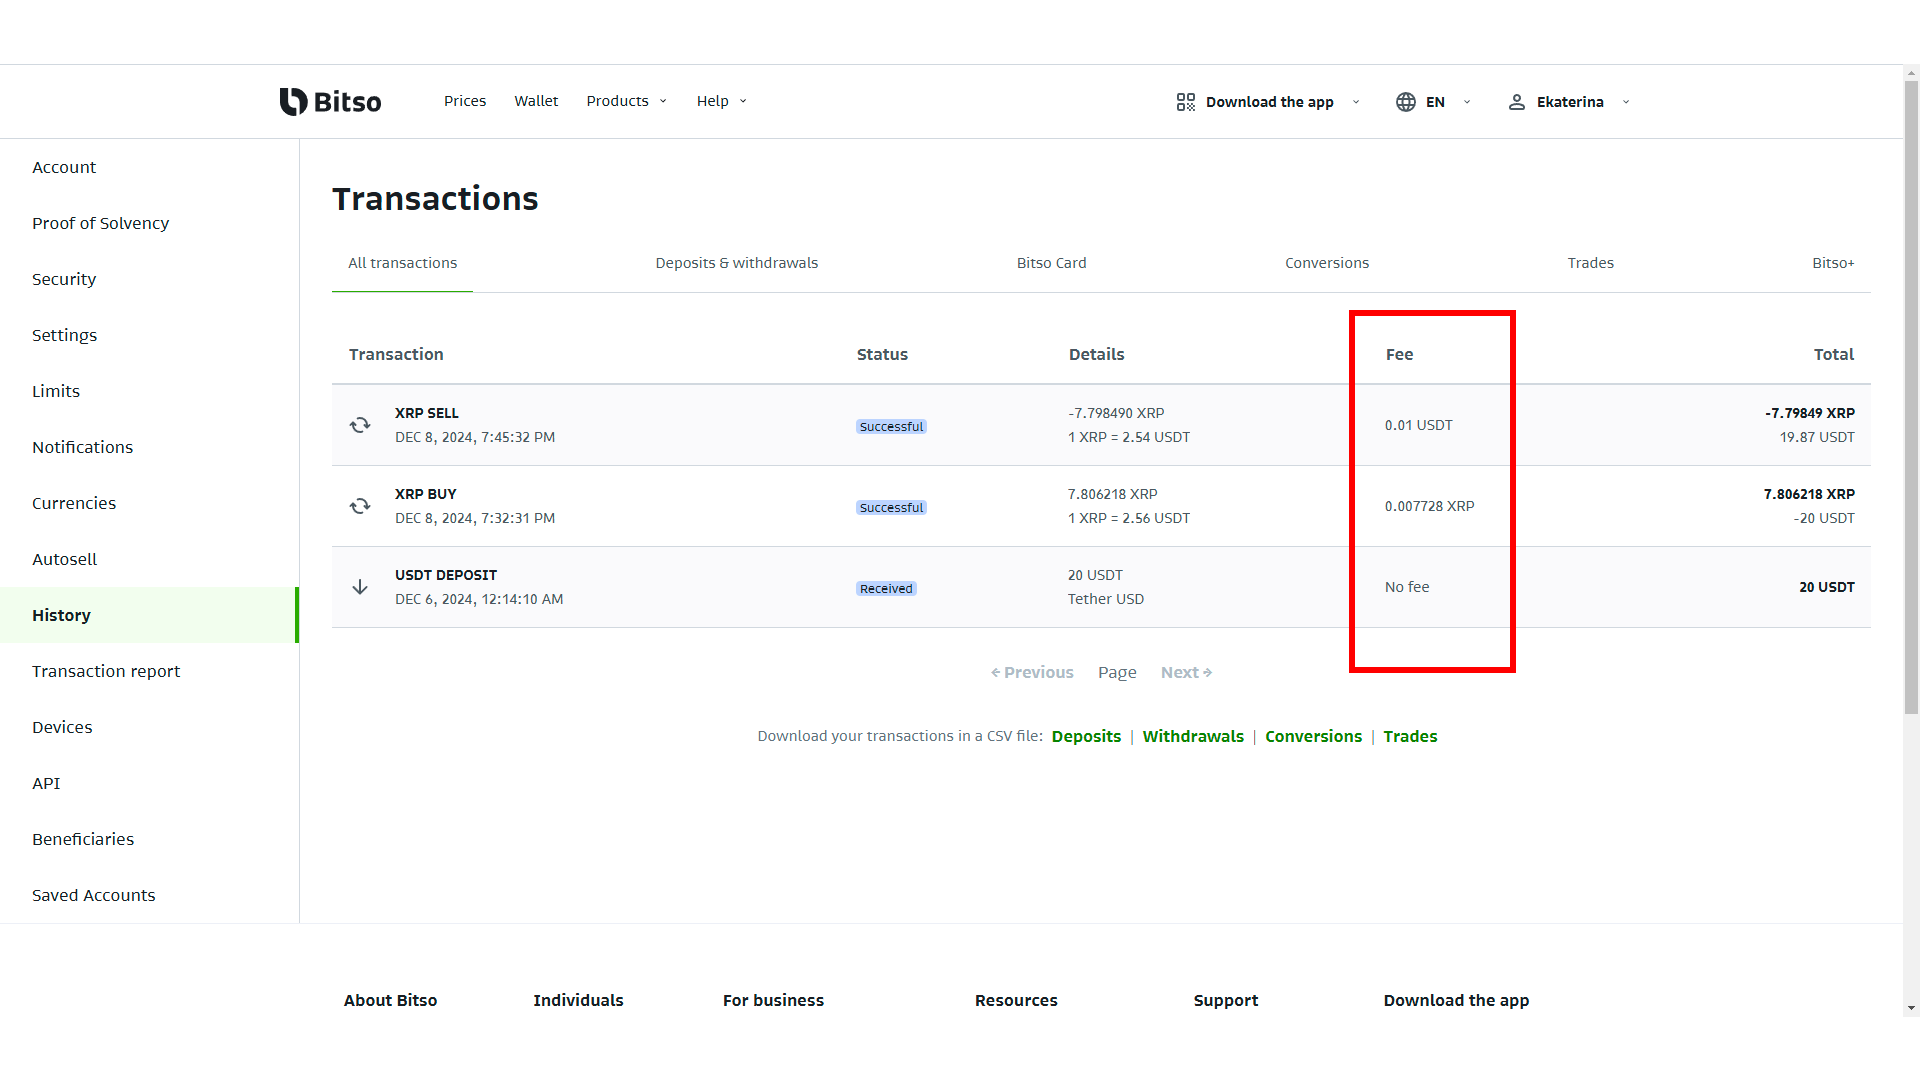Expand the Help dropdown

[722, 101]
